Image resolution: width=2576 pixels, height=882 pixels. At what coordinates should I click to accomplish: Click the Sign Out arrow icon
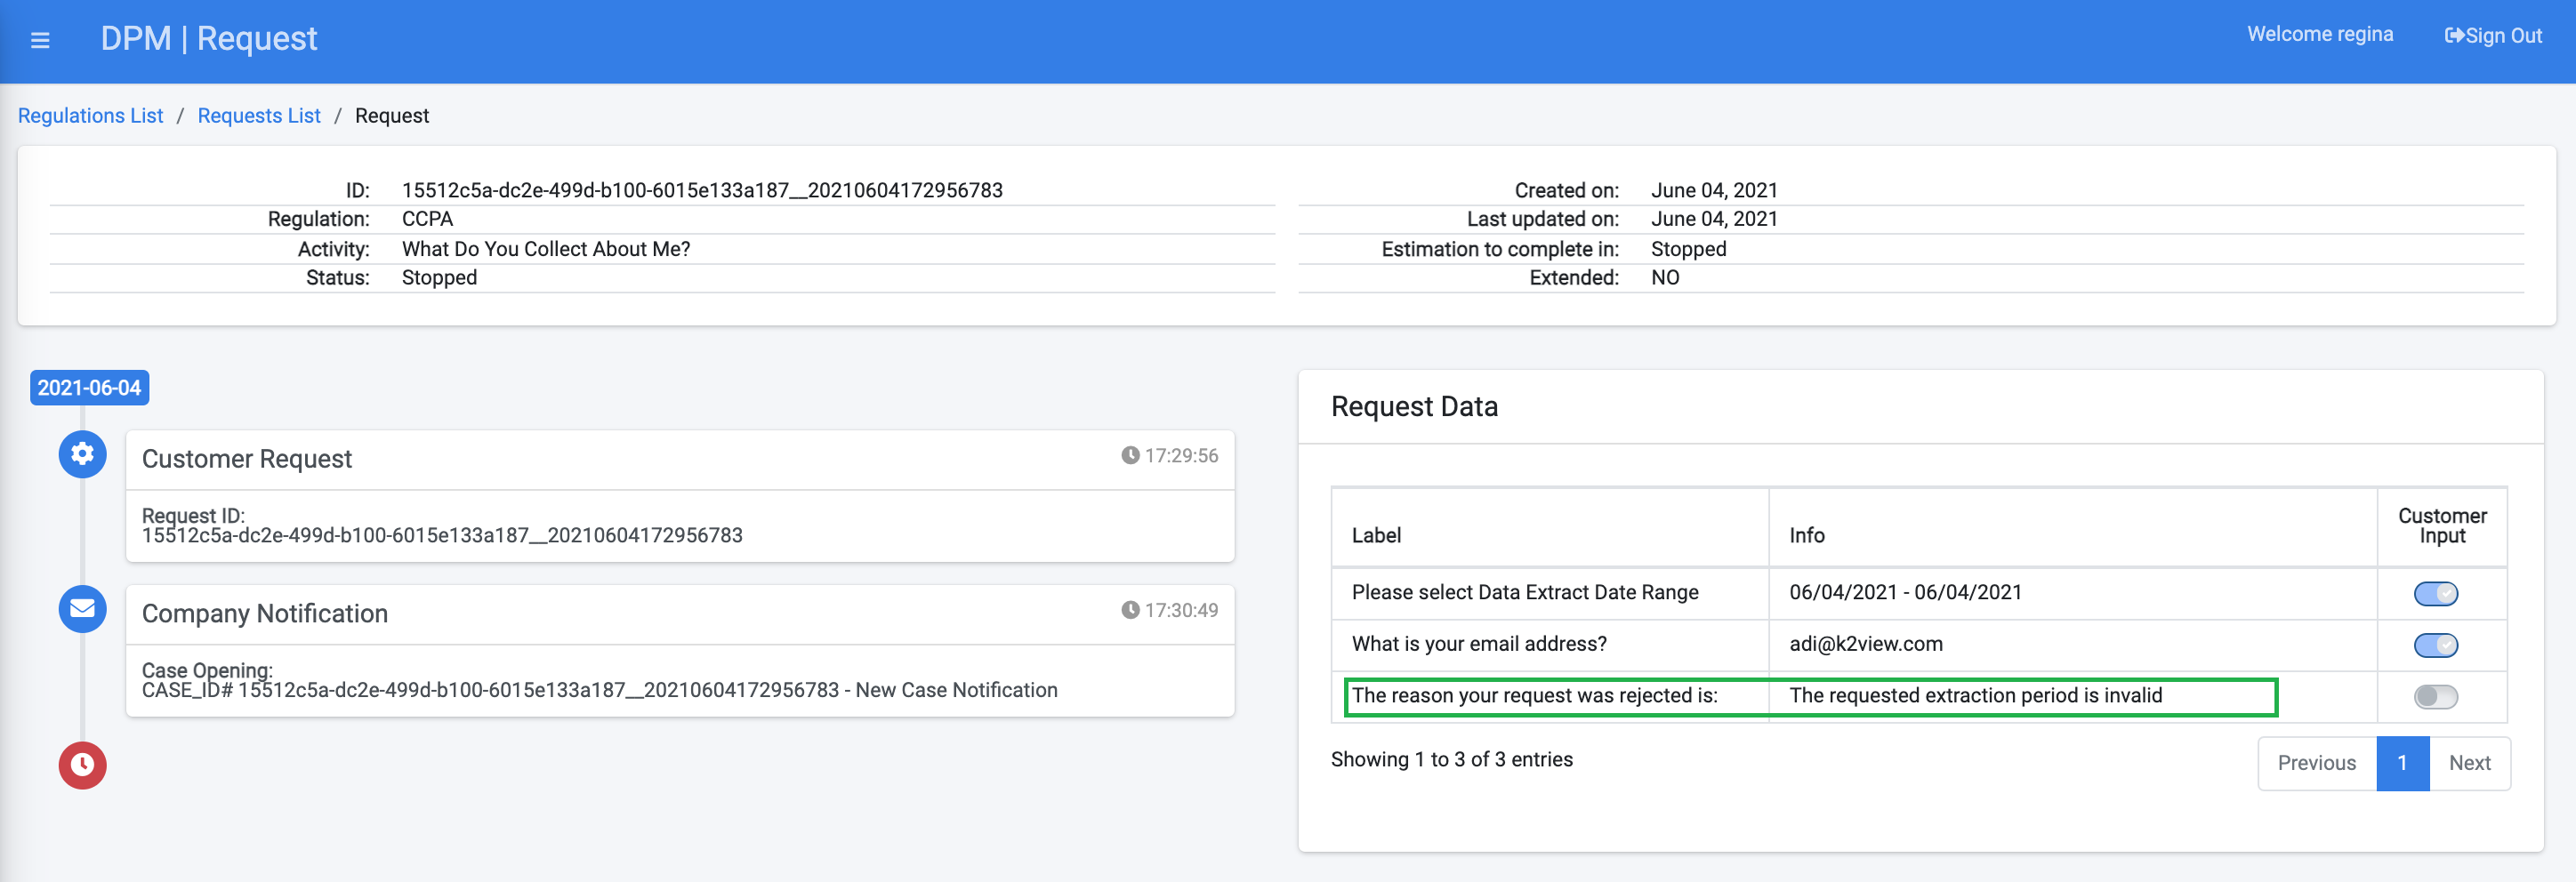(2454, 36)
